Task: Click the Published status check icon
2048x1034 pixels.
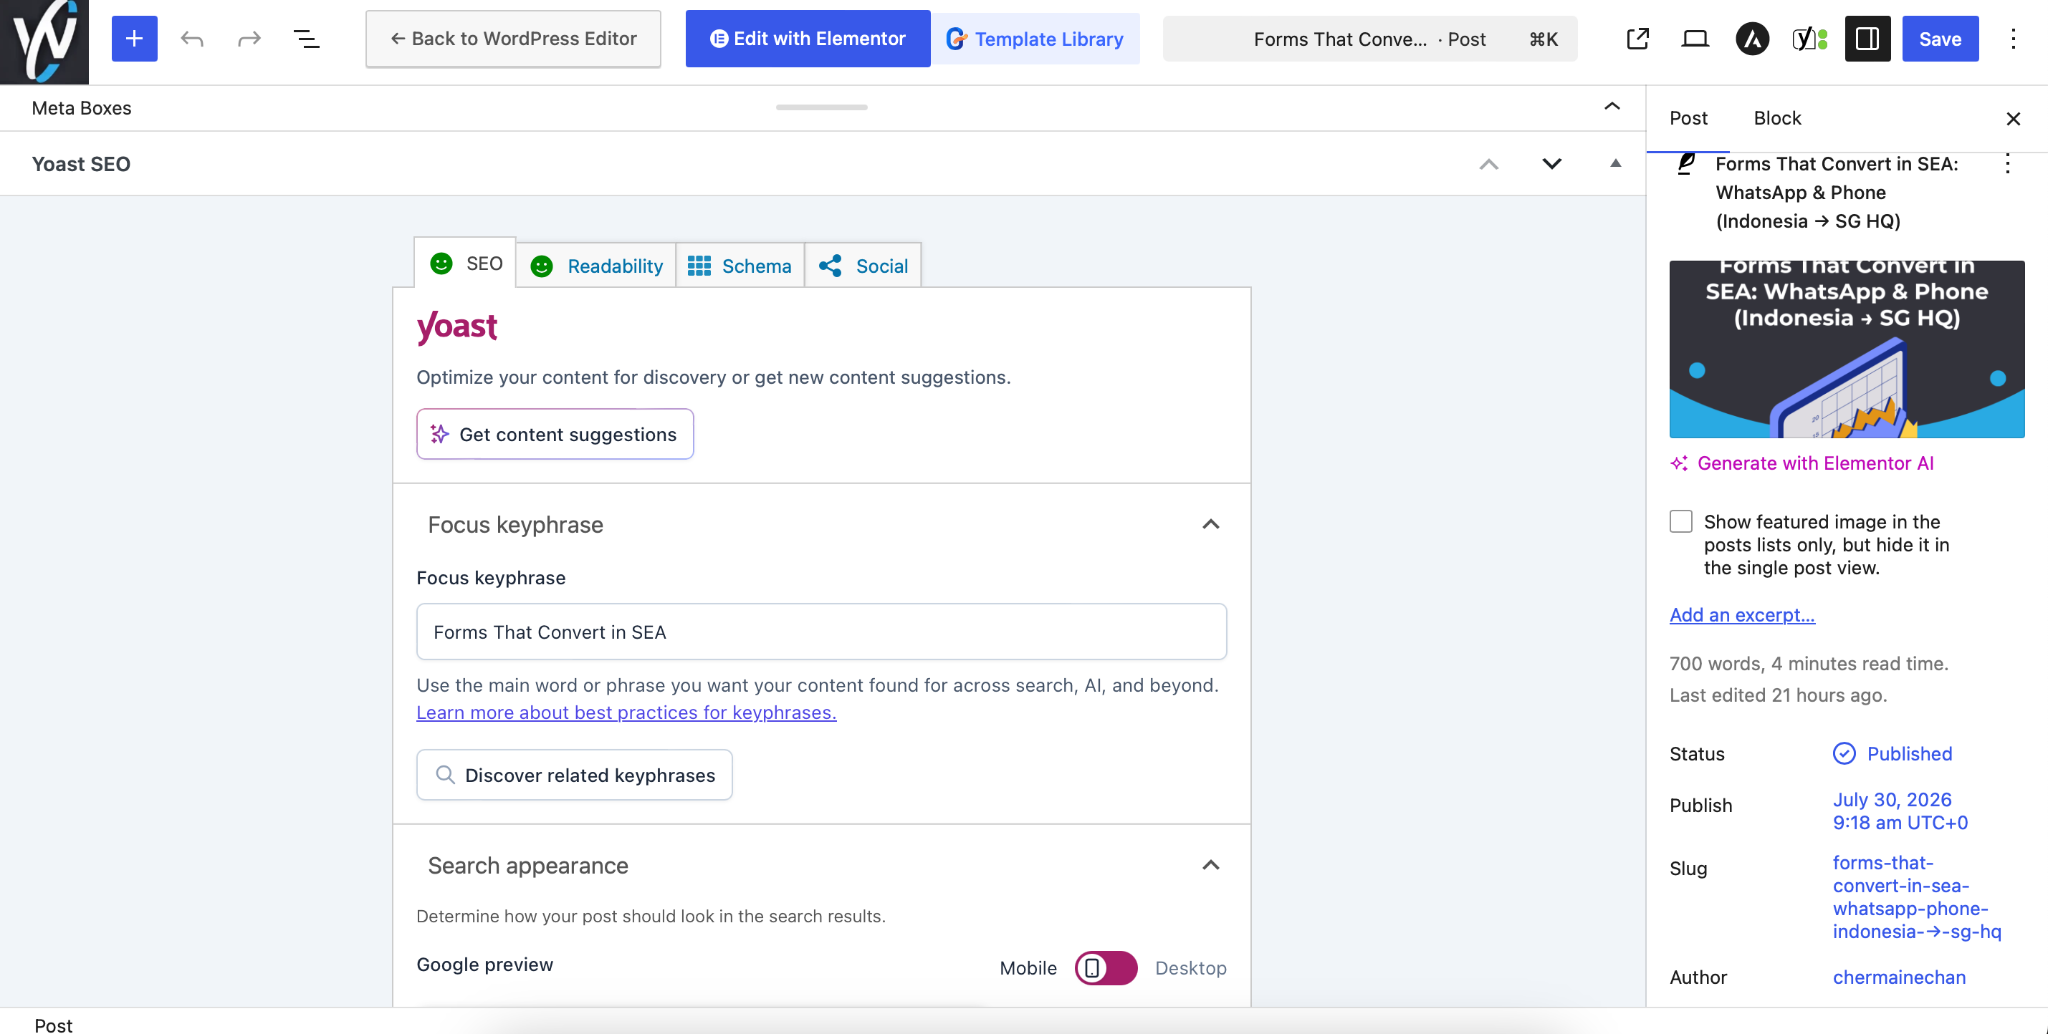Action: pyautogui.click(x=1844, y=754)
